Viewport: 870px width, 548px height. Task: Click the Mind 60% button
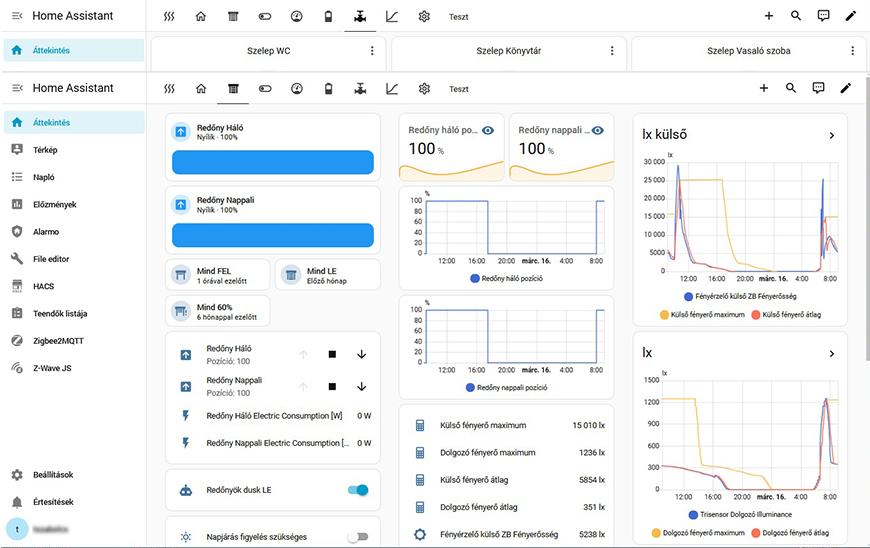pos(218,311)
